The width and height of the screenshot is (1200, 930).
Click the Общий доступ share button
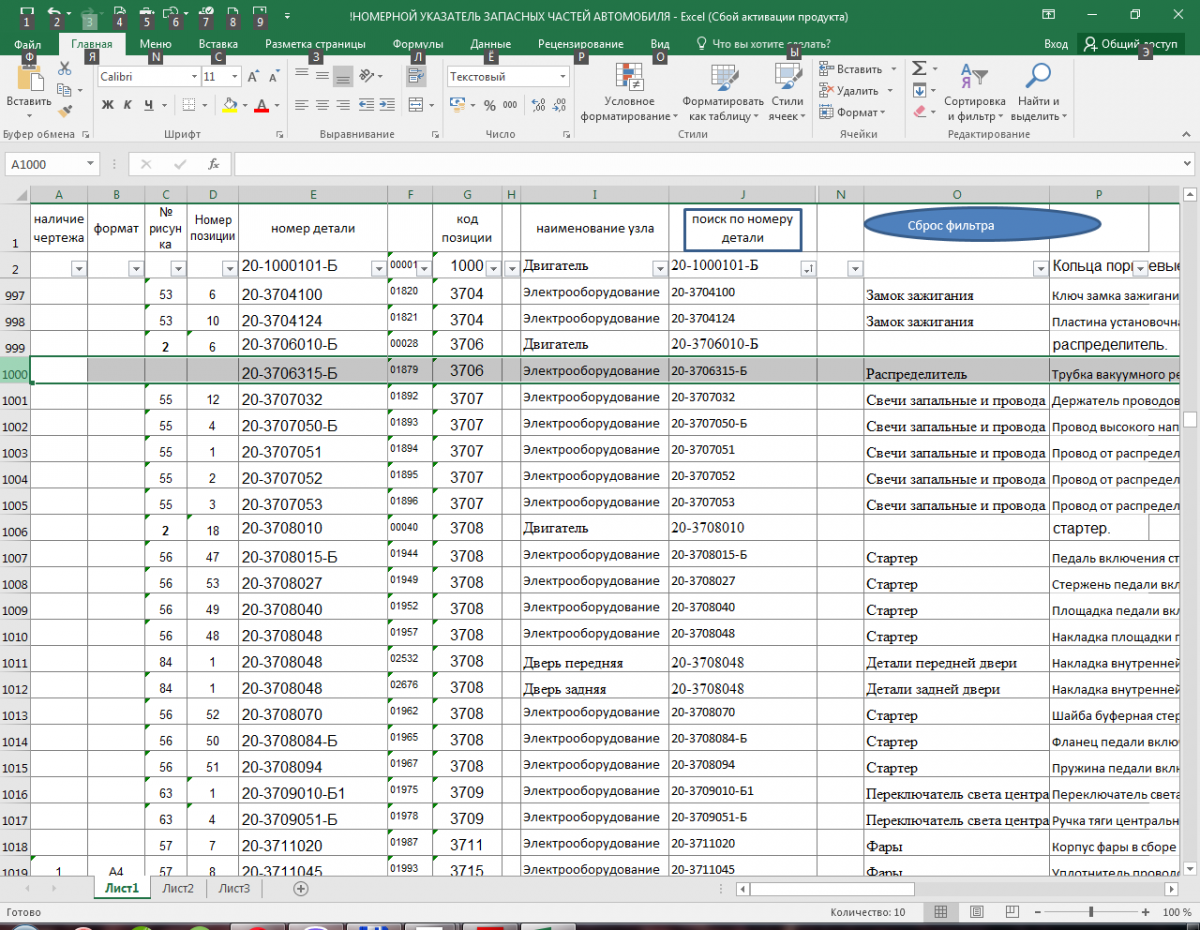pos(1132,44)
